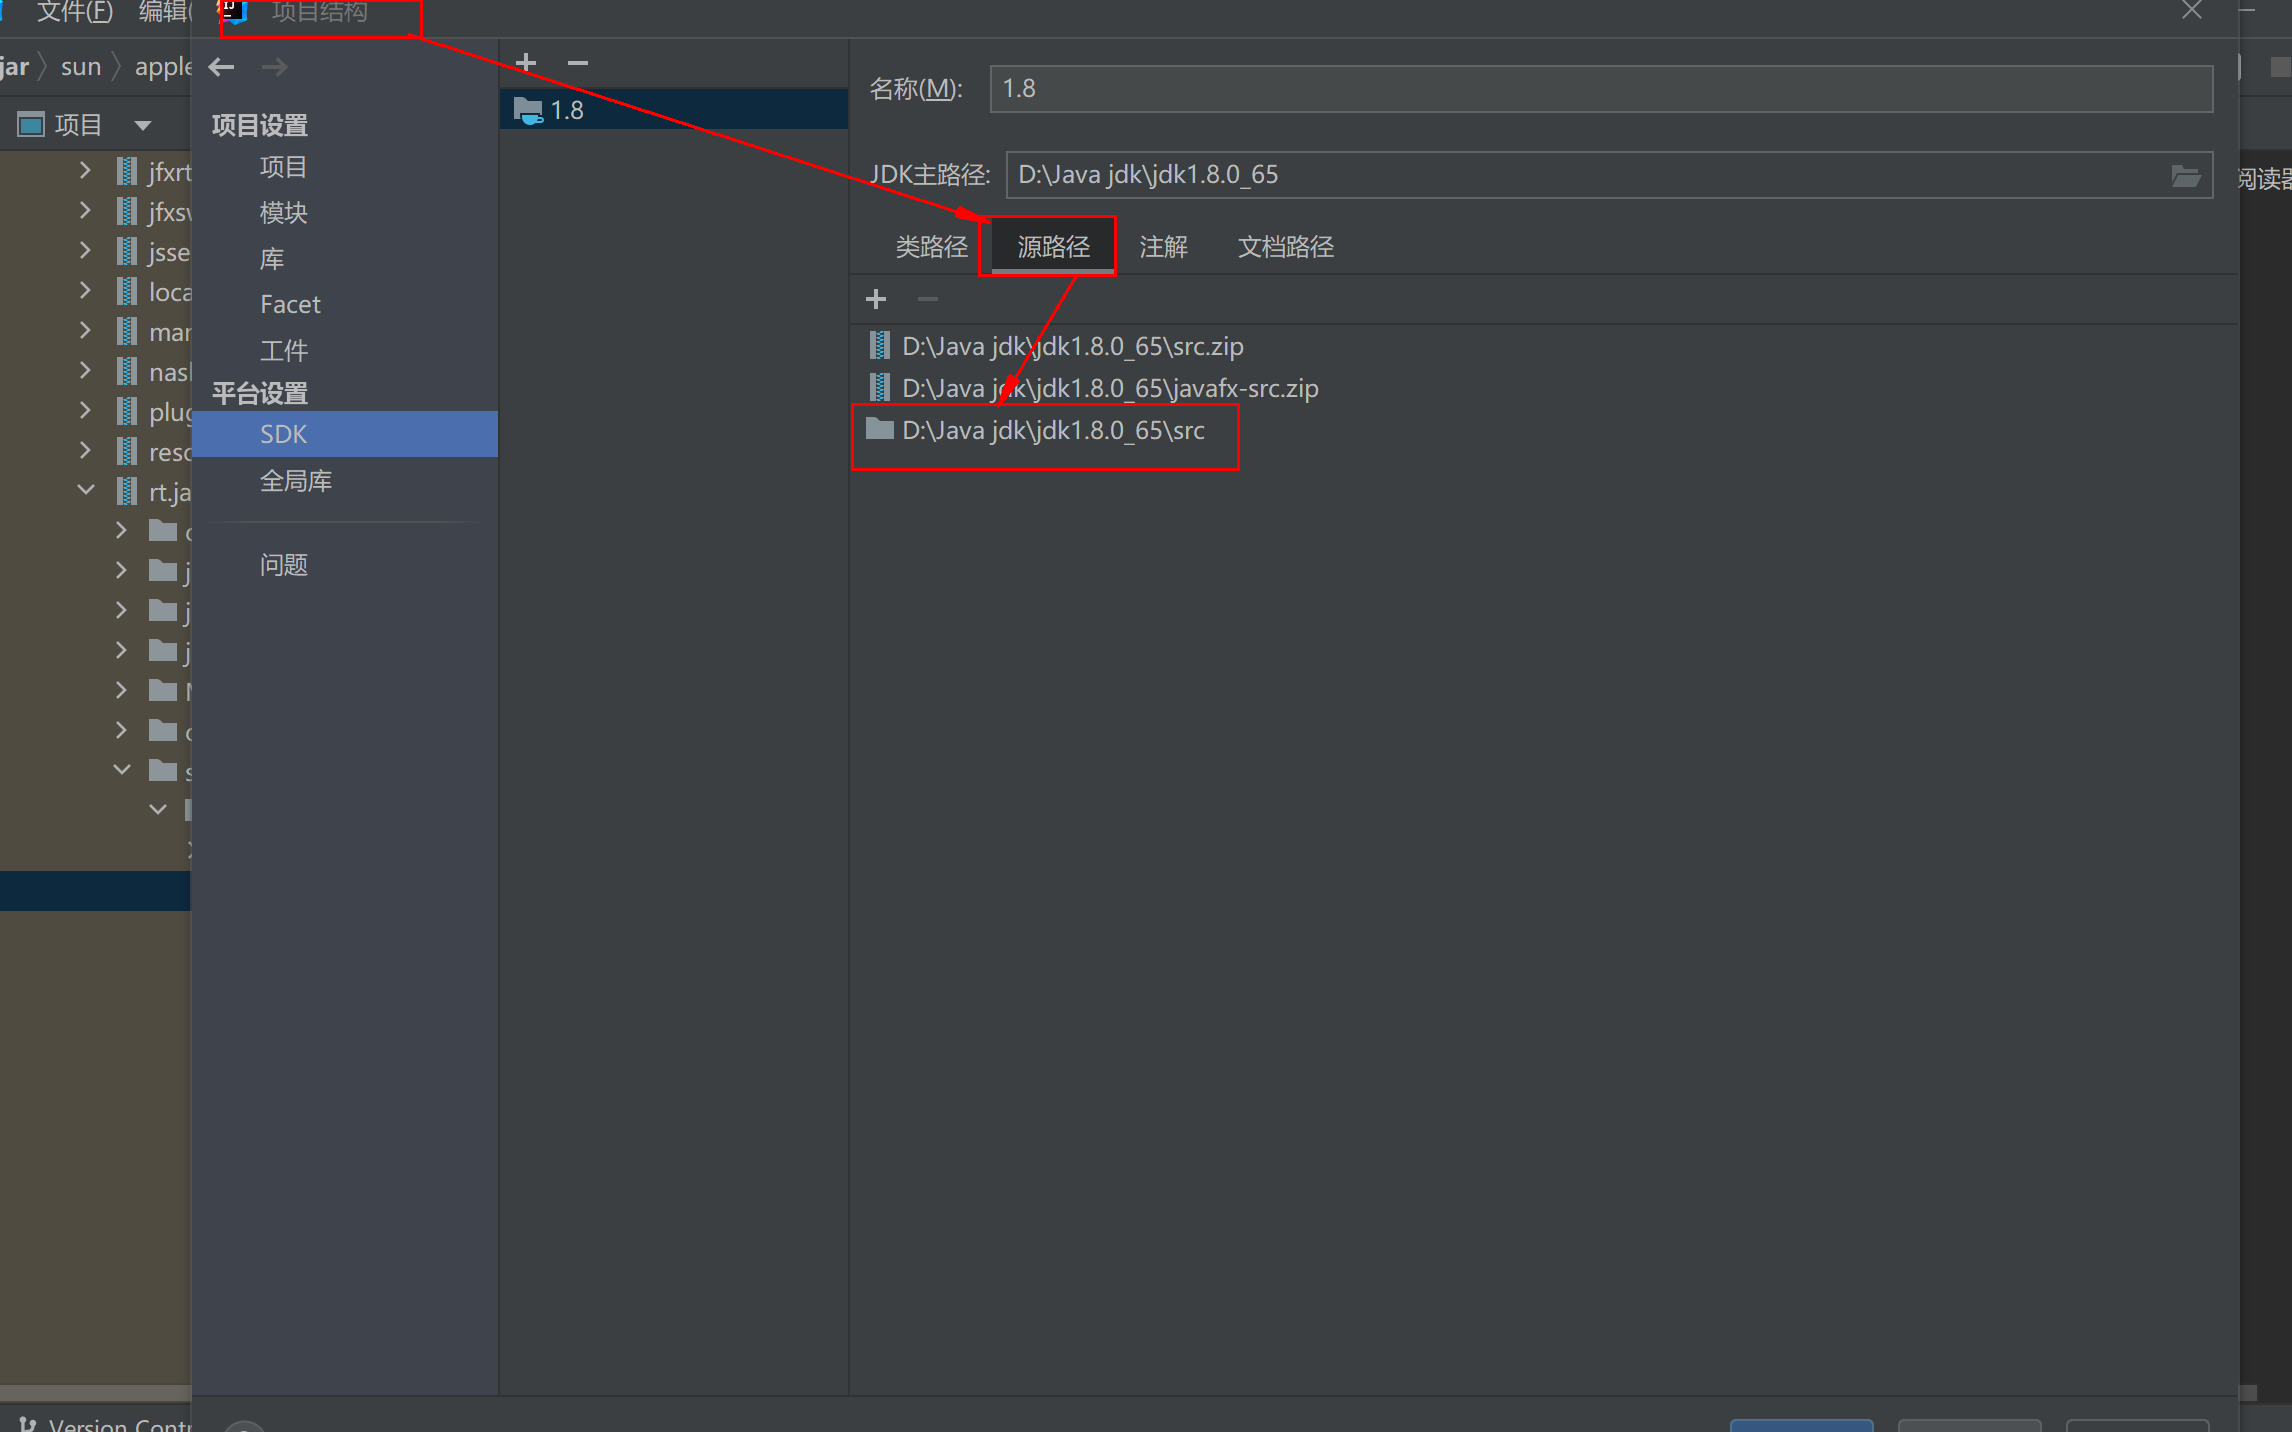Click the 项目 tool window icon
The image size is (2292, 1432).
tap(31, 125)
